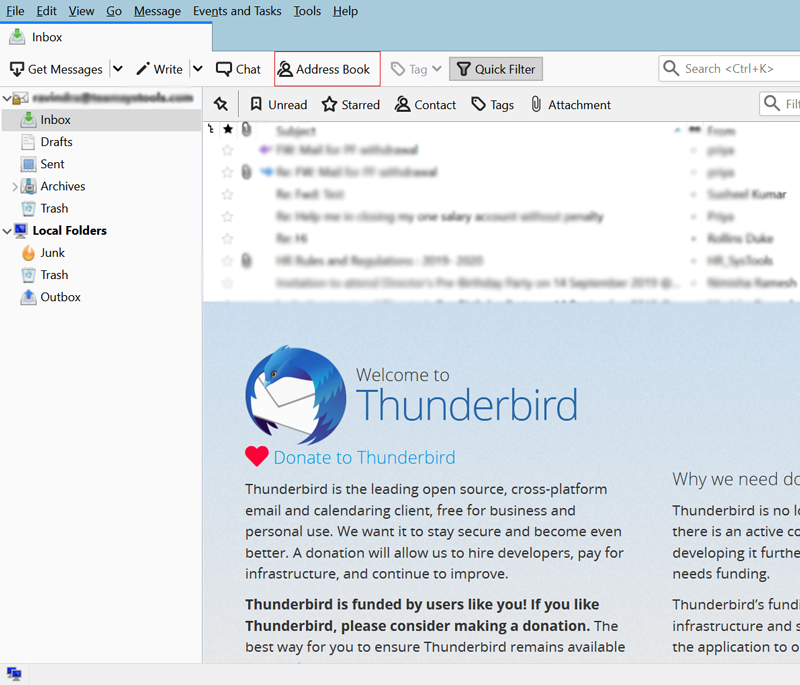Star the HR Rules and Regulations message
The width and height of the screenshot is (800, 685).
[x=228, y=261]
